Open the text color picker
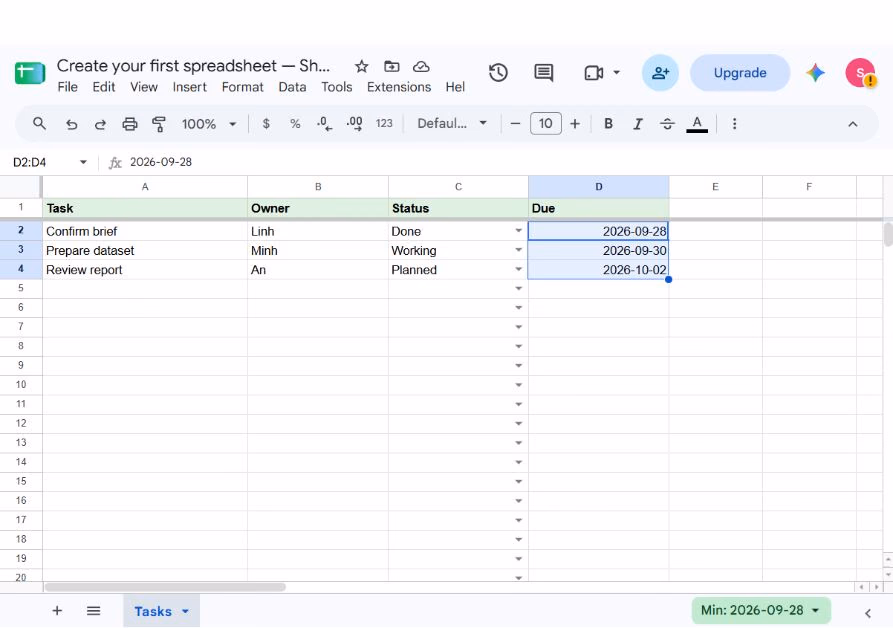 click(x=697, y=124)
